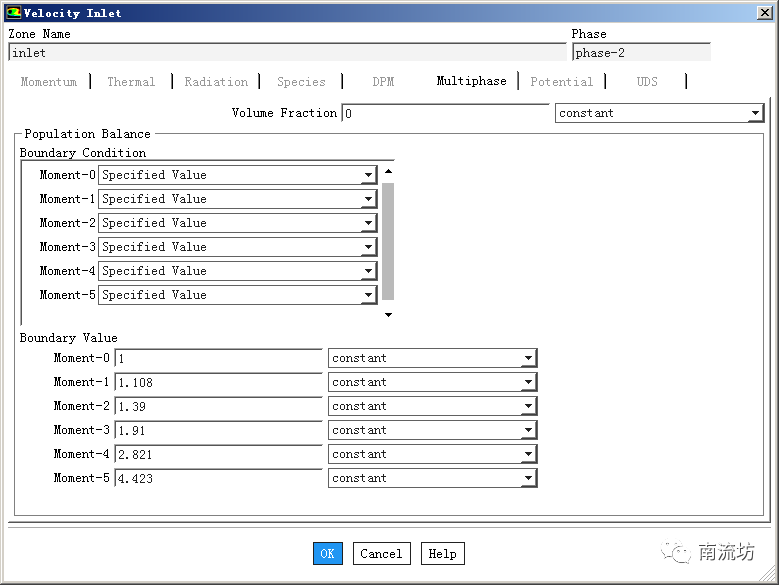Viewport: 779px width, 585px height.
Task: Open Moment-5 boundary condition type dropdown
Action: [x=369, y=295]
